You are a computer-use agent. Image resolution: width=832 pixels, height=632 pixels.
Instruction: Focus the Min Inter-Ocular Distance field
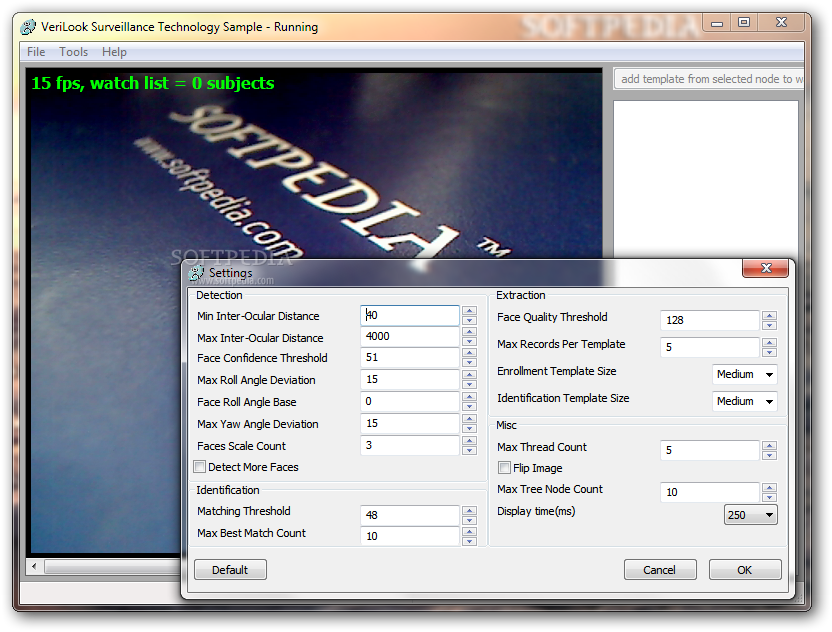click(x=410, y=315)
